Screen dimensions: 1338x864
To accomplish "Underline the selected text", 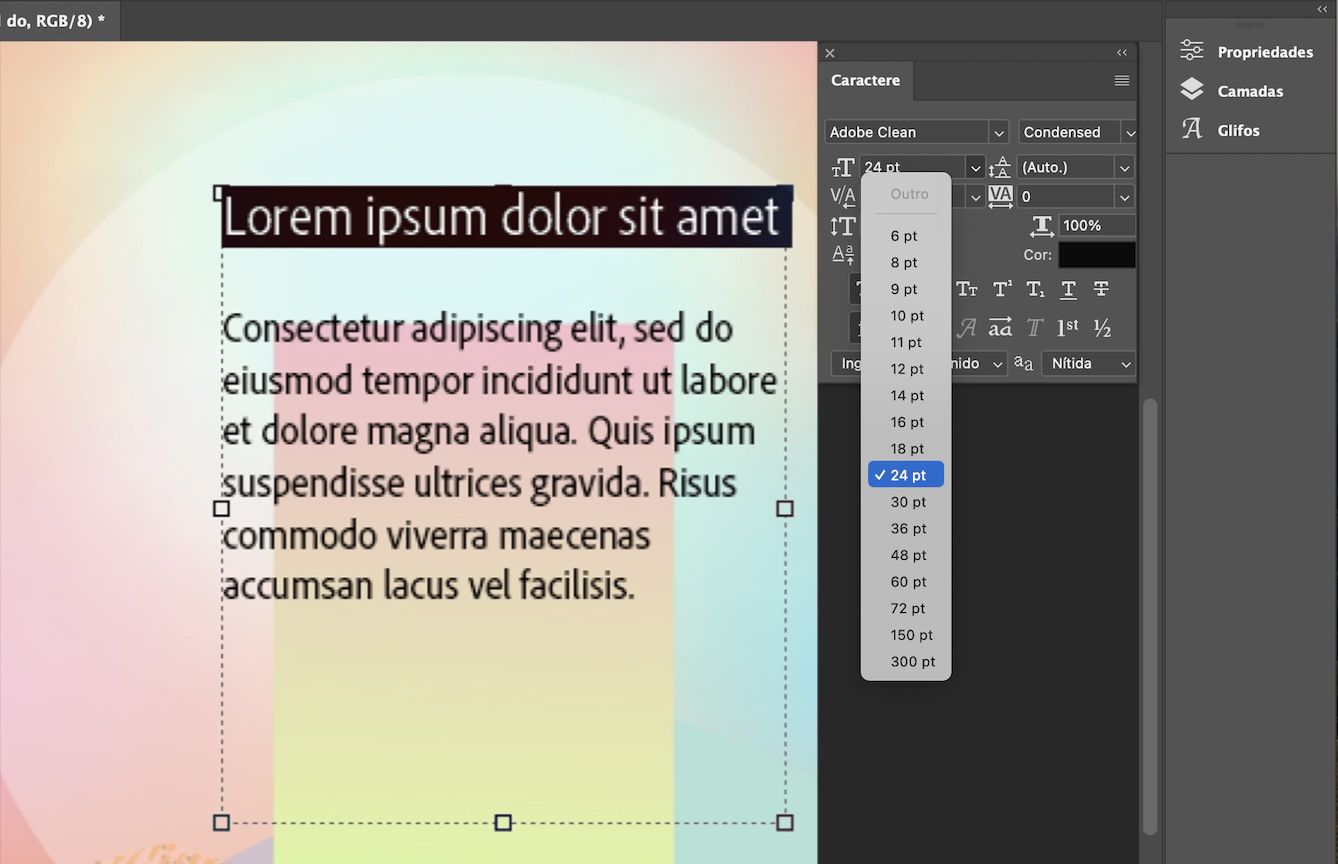I will pos(1068,288).
